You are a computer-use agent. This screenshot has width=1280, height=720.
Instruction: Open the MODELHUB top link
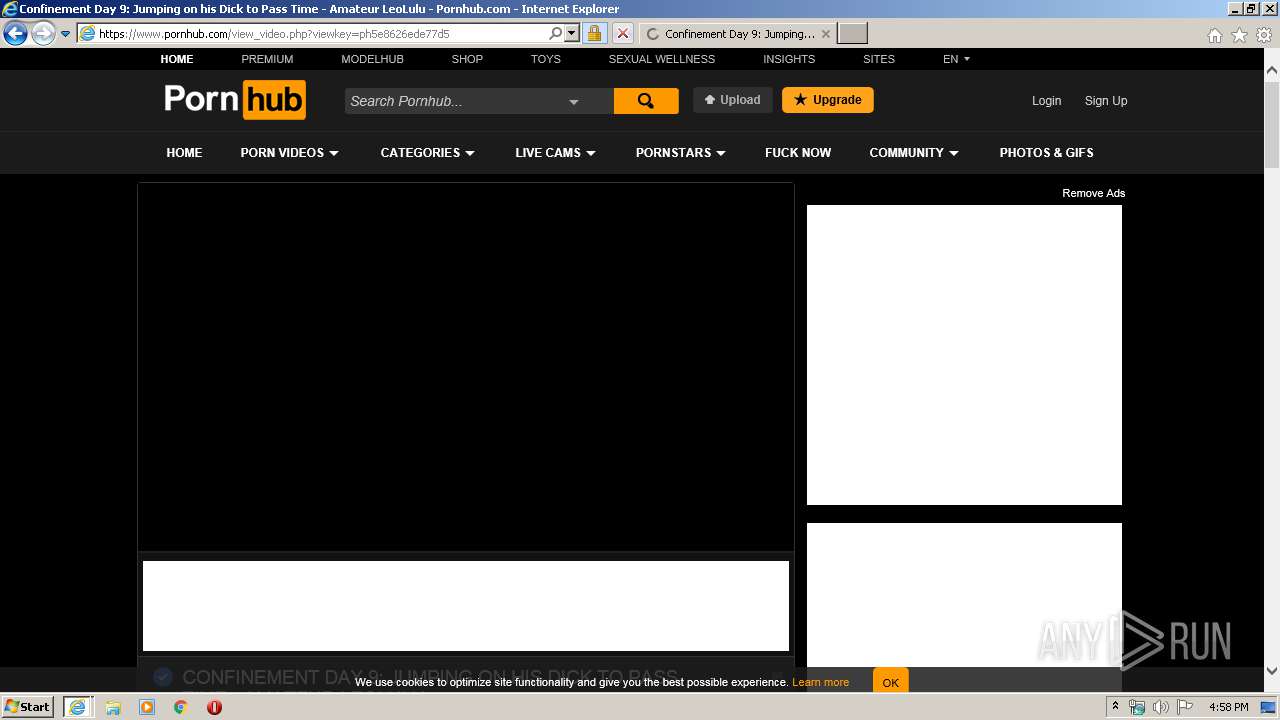[x=372, y=59]
